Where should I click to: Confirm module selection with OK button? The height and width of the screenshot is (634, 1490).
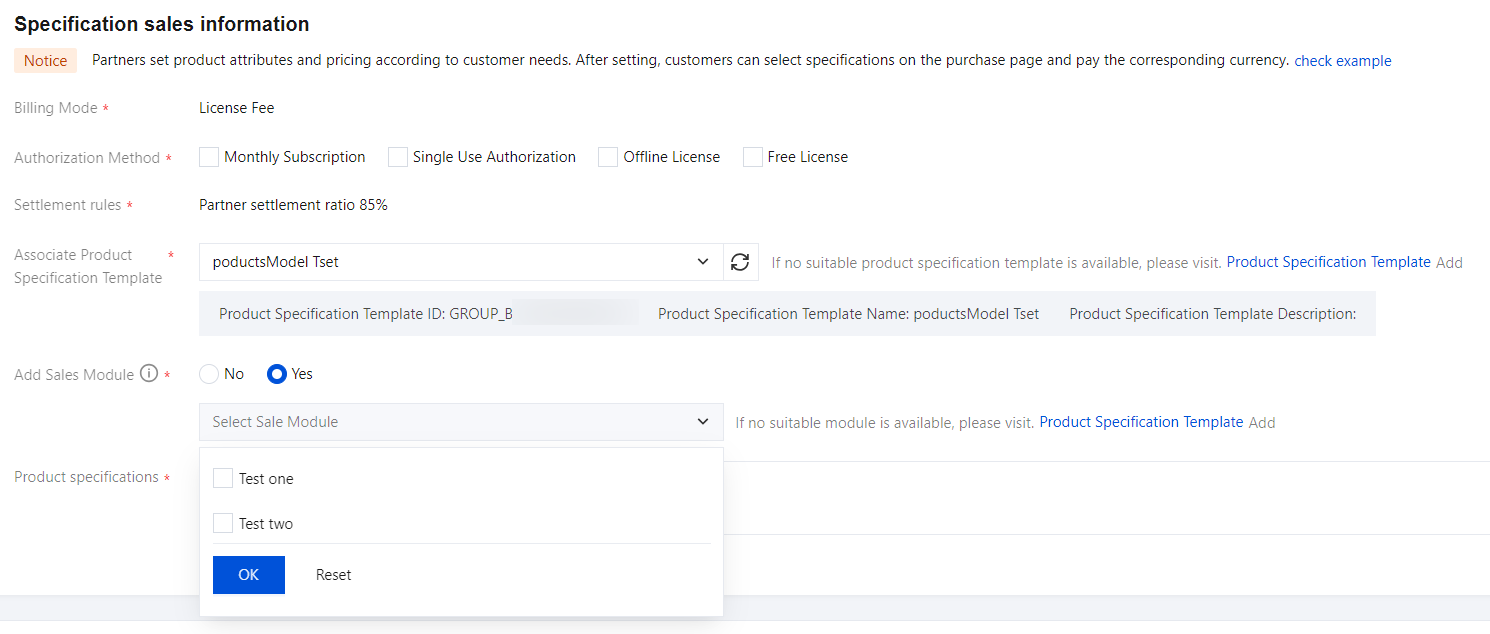pyautogui.click(x=248, y=574)
